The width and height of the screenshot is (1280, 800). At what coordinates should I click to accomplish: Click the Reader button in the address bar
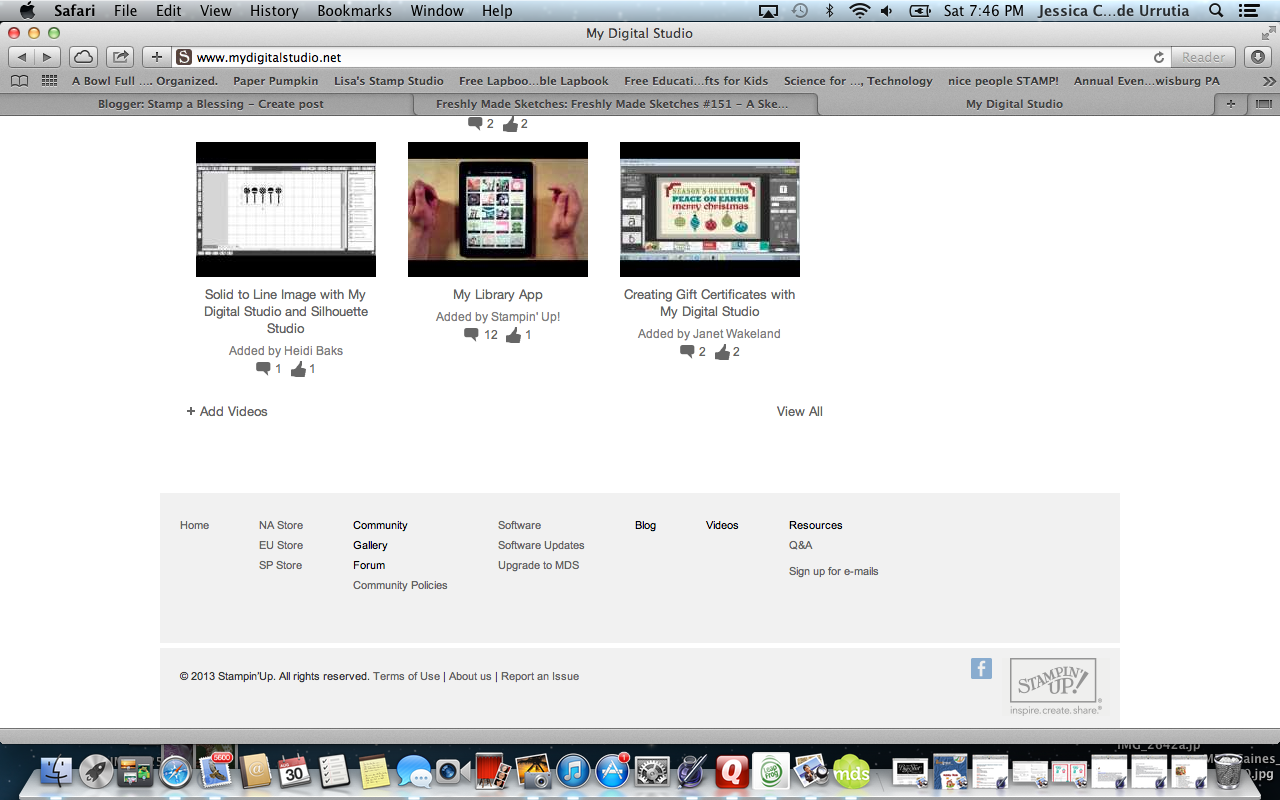point(1203,57)
